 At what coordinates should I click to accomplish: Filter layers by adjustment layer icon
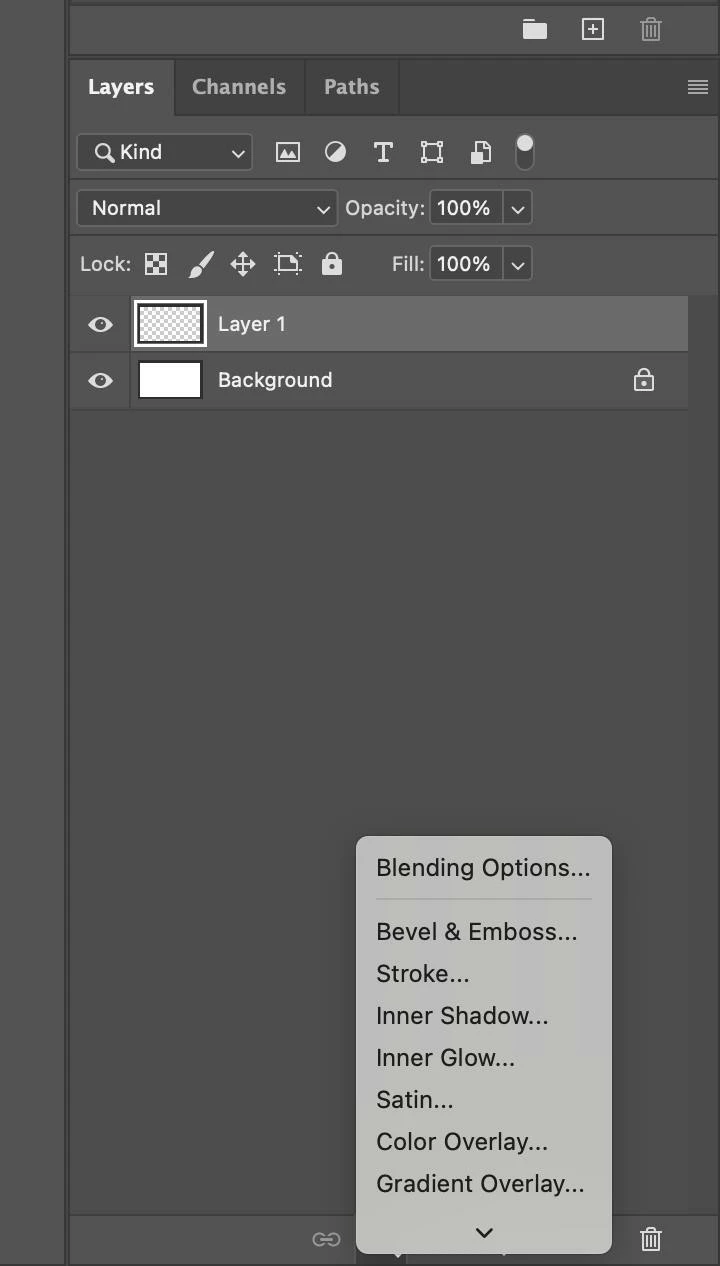pos(335,152)
